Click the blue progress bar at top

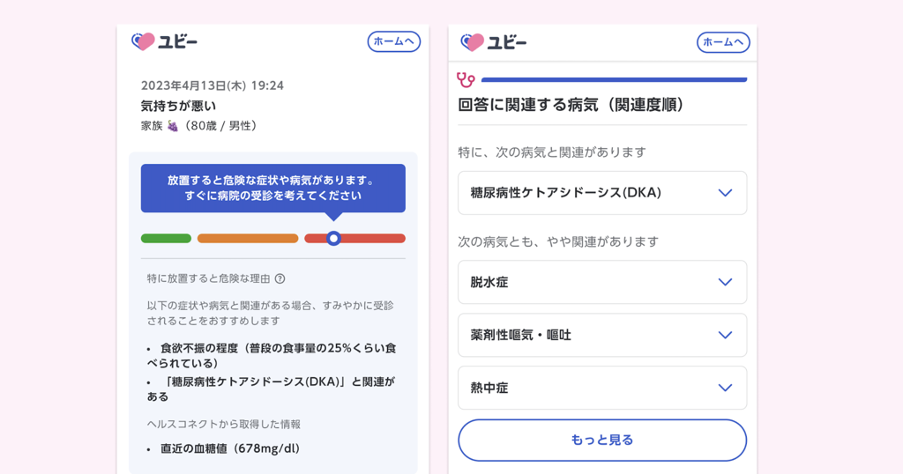613,79
